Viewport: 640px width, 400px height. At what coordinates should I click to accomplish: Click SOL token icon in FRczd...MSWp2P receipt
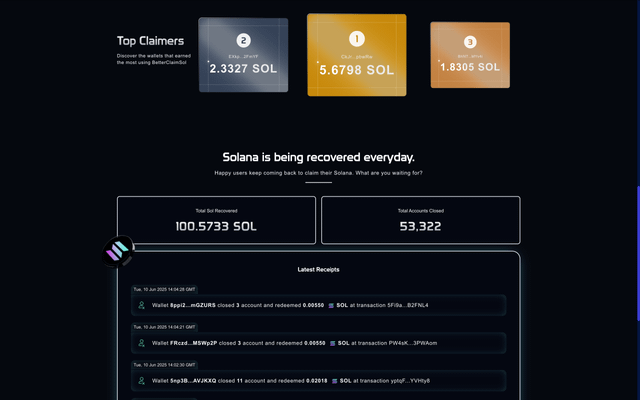coord(331,343)
